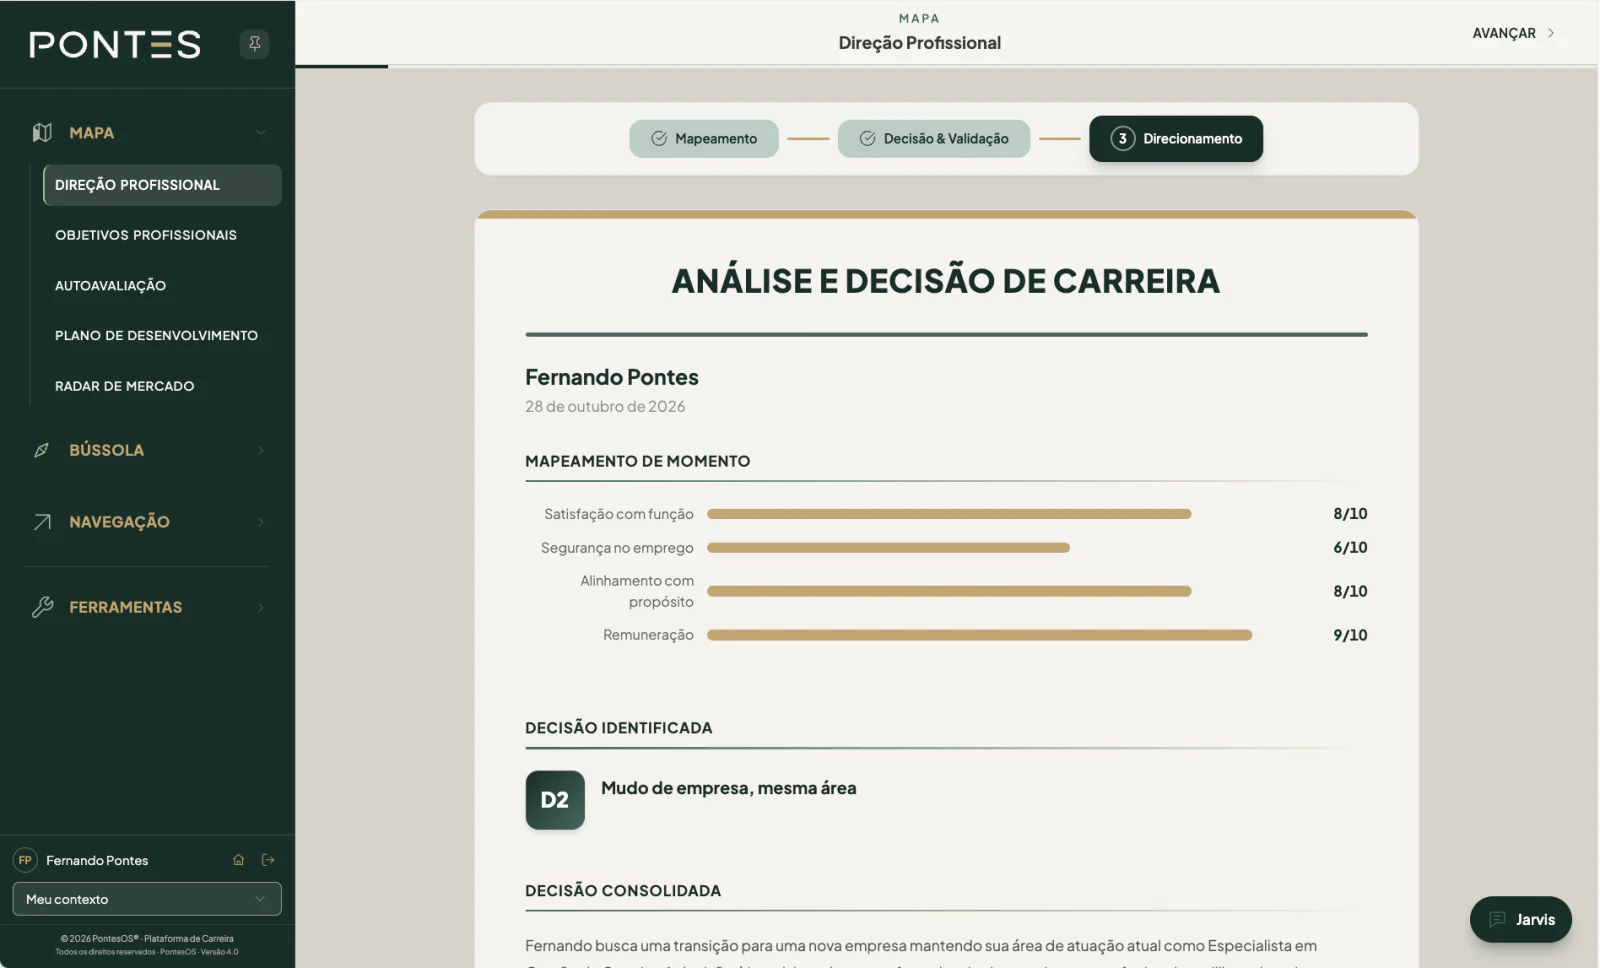Viewport: 1600px width, 968px height.
Task: Click the Alinhamento com propósito progress bar
Action: tap(949, 591)
